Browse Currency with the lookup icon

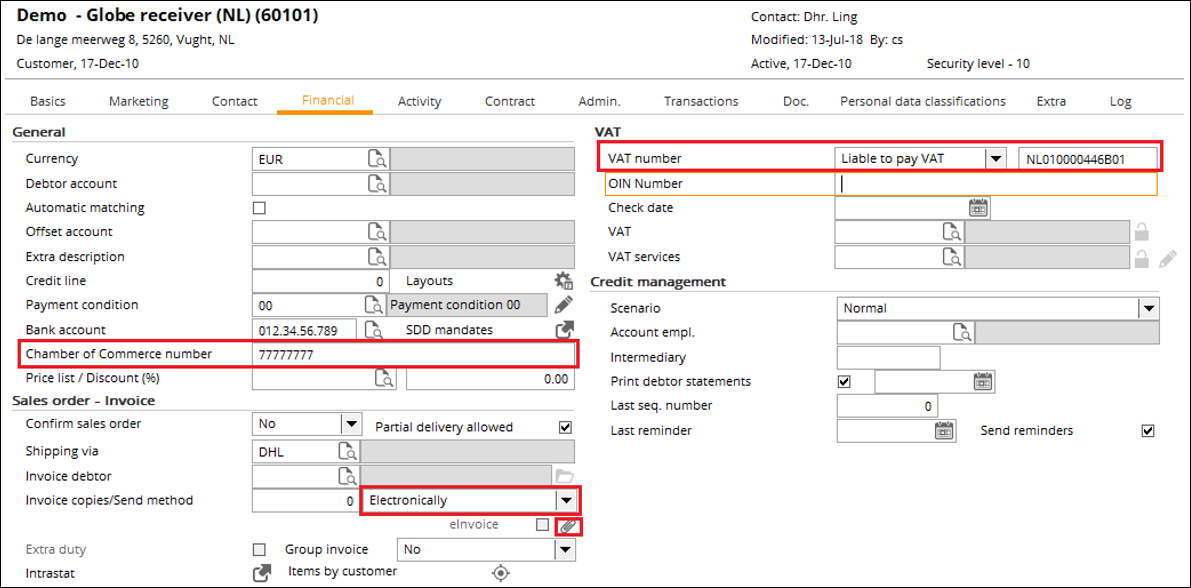pos(378,159)
